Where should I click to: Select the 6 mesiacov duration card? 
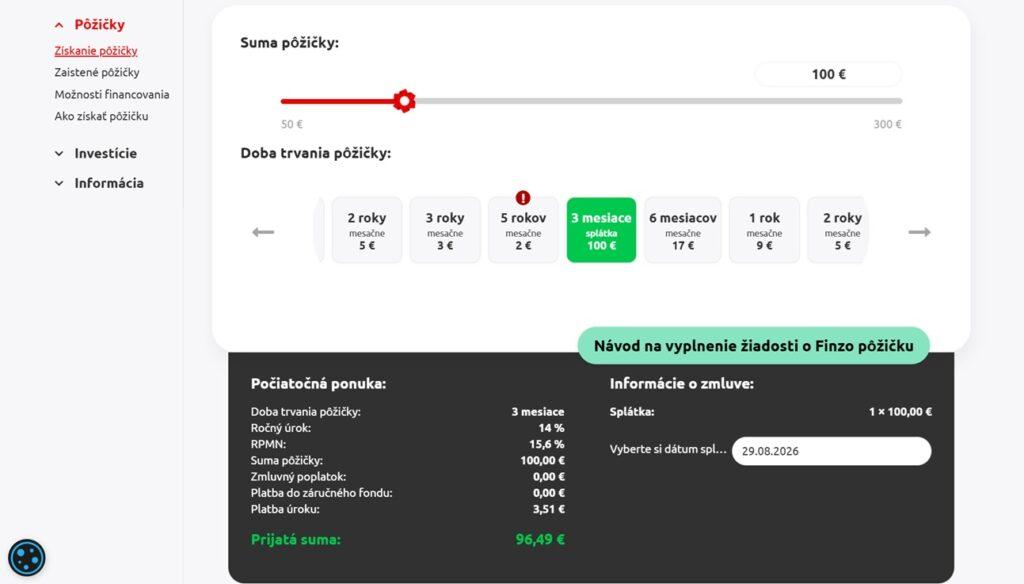[682, 230]
